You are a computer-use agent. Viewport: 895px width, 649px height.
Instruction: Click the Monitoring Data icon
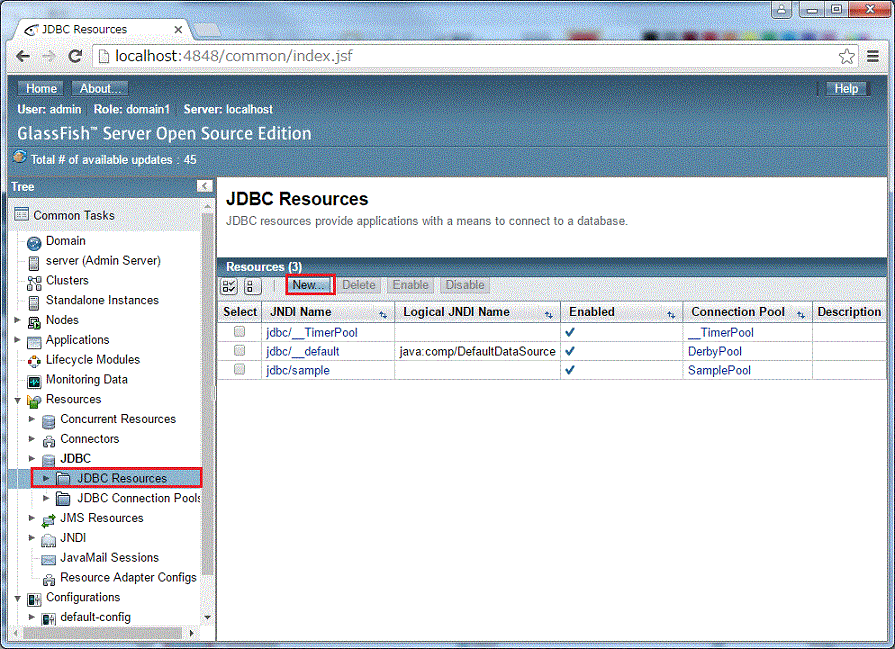pos(34,381)
